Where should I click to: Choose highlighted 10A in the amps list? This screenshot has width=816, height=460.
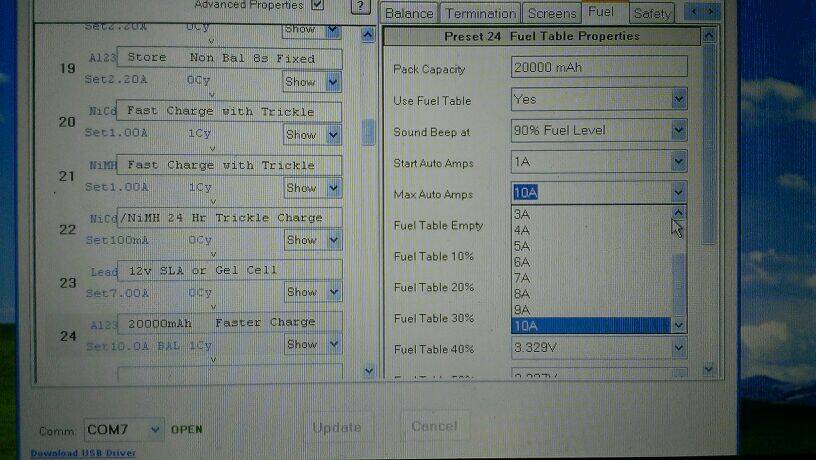click(x=591, y=326)
